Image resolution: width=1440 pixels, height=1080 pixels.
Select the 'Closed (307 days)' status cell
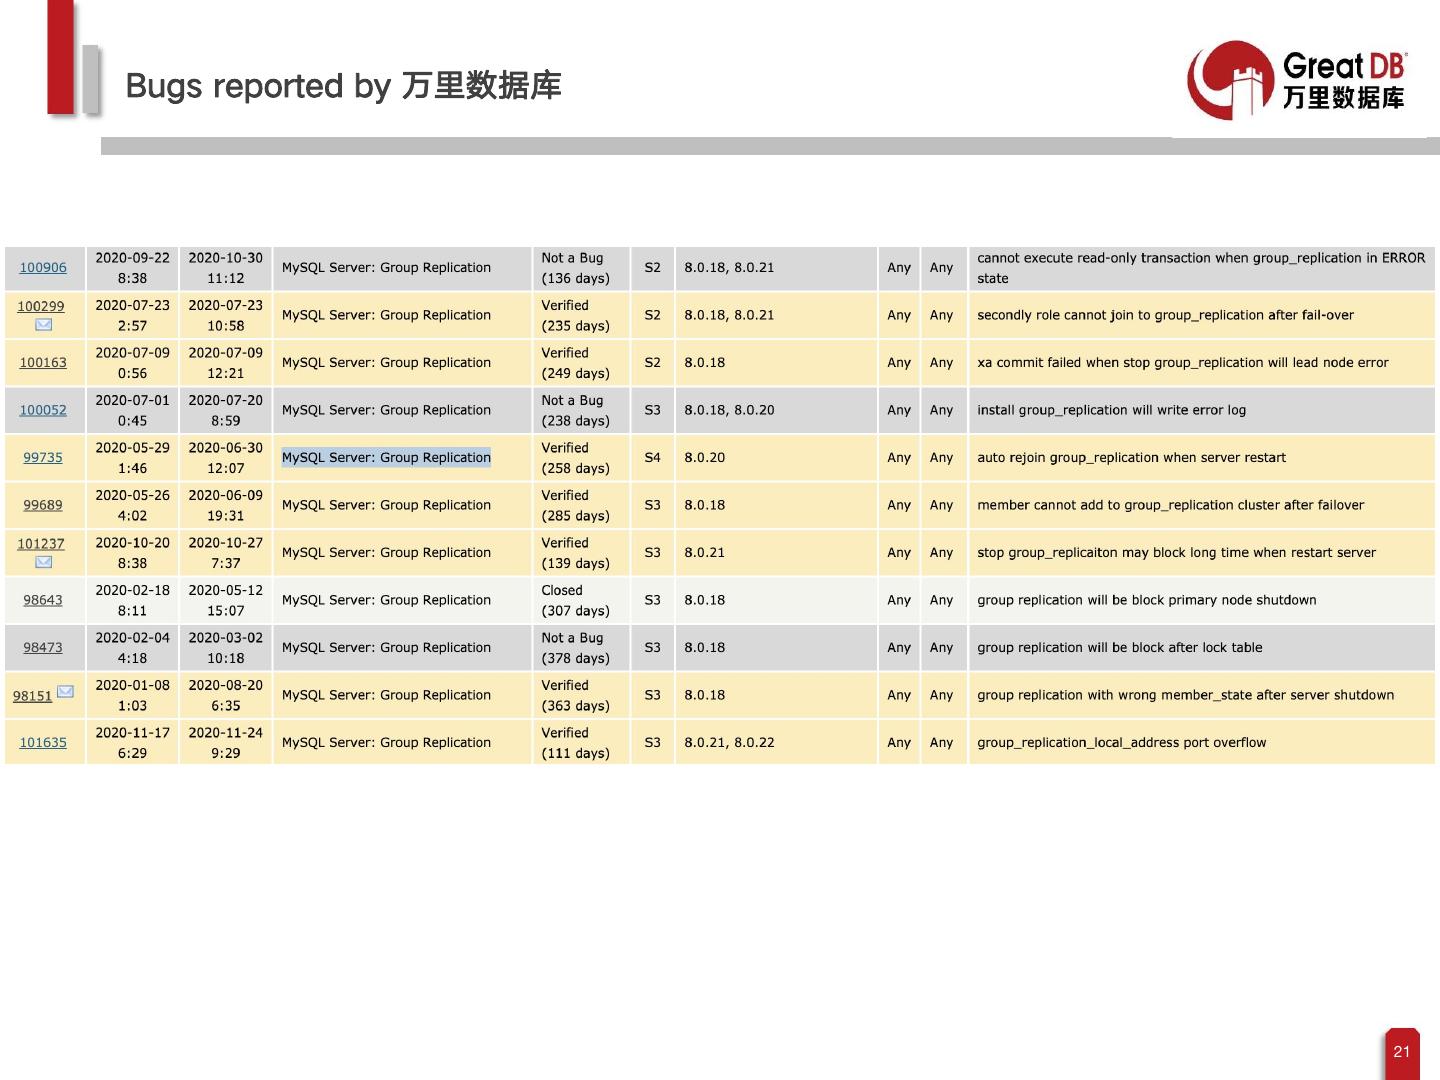pos(575,600)
